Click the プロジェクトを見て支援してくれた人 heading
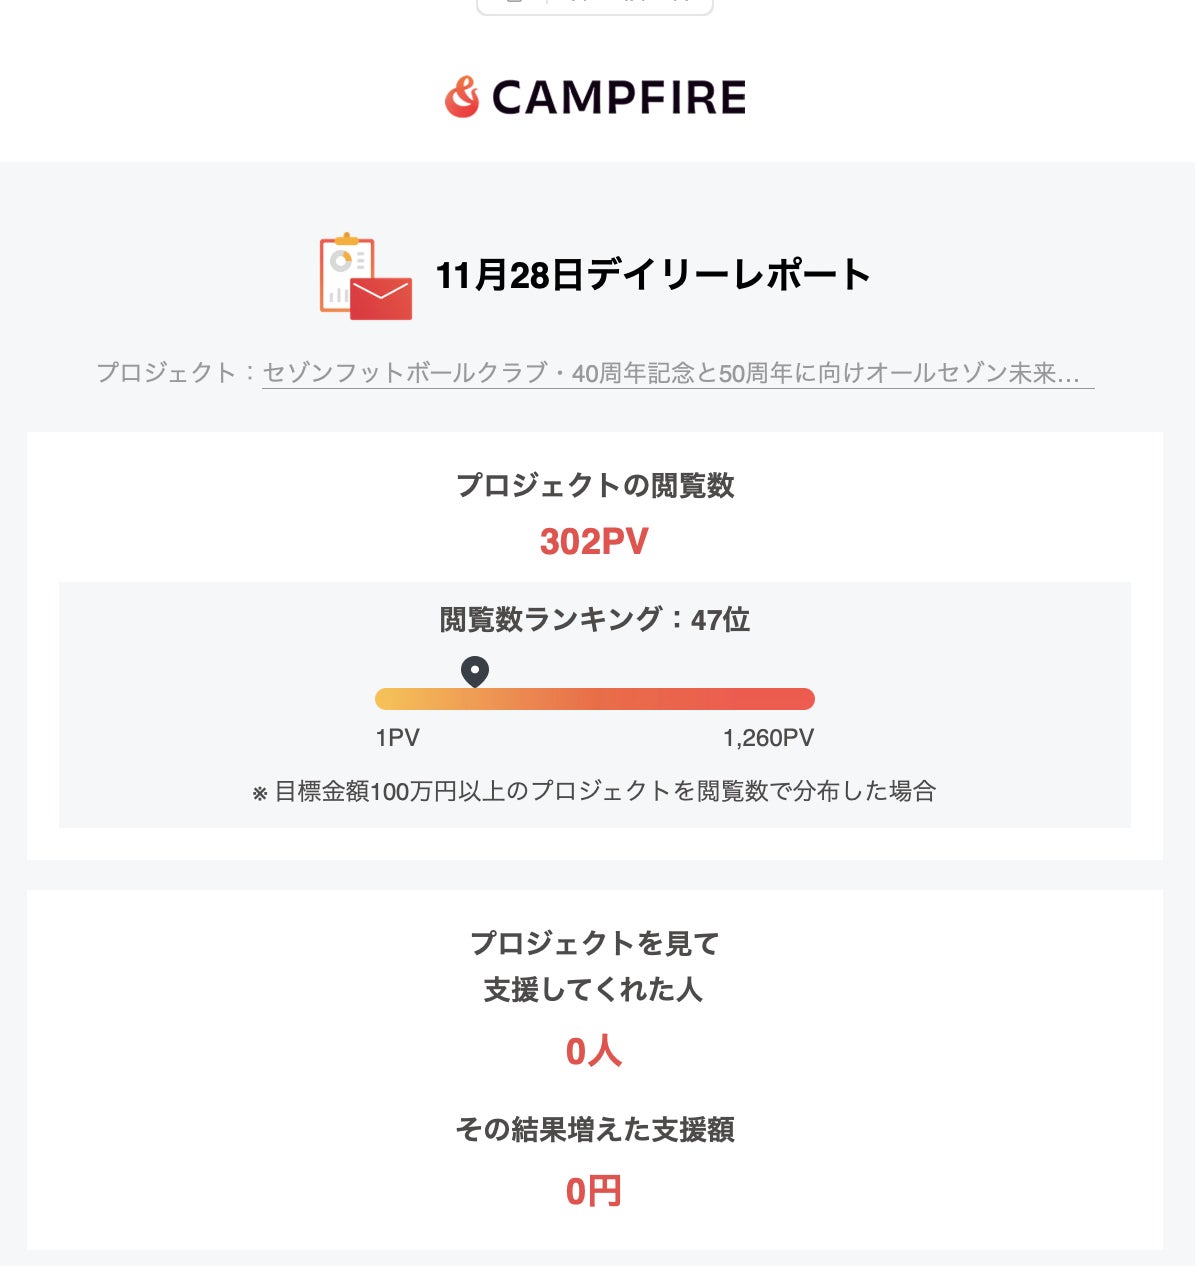The width and height of the screenshot is (1198, 1266). tap(595, 966)
